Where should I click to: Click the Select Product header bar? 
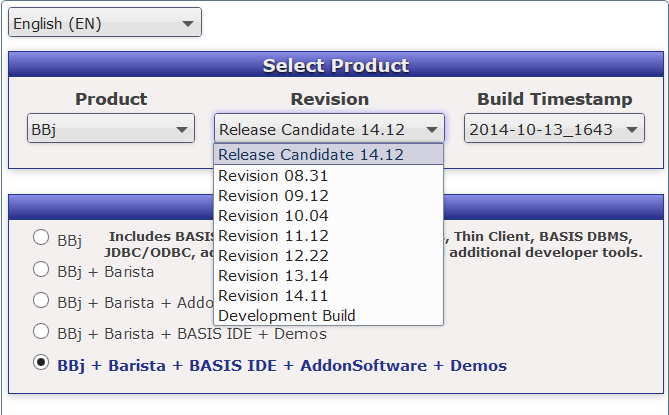335,66
